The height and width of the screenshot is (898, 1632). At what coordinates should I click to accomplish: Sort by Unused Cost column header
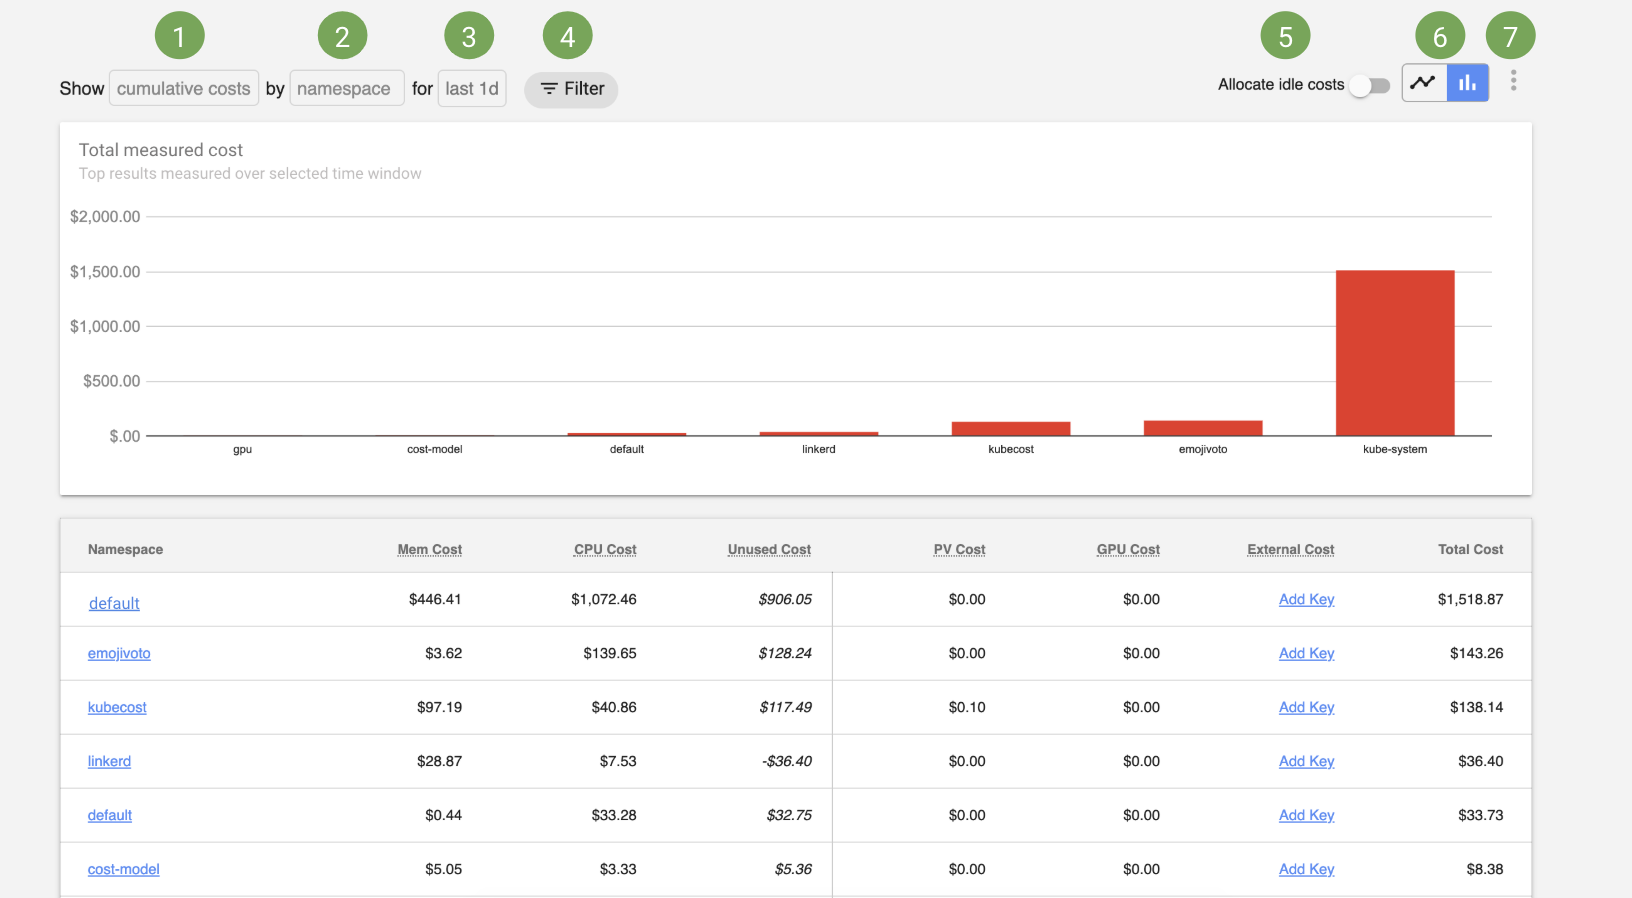click(x=769, y=549)
